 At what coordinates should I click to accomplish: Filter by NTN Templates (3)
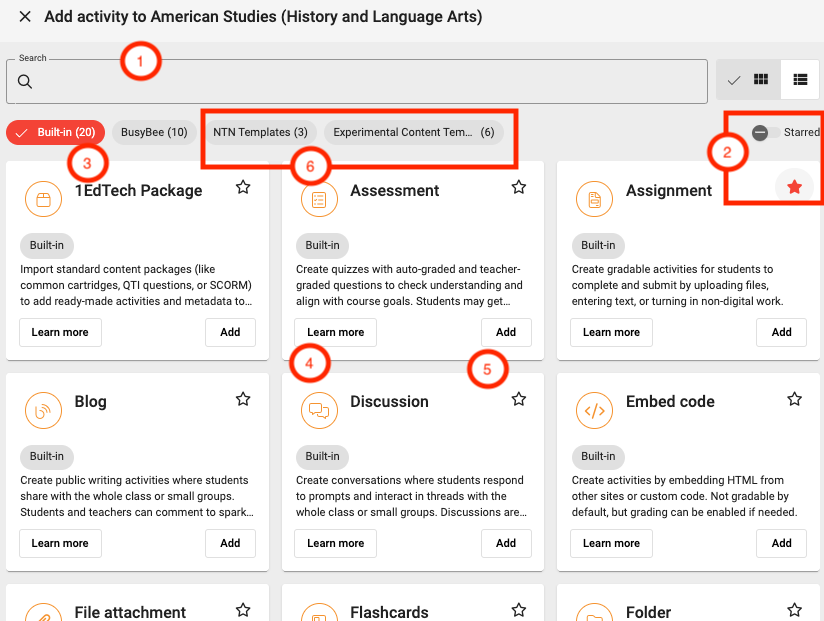click(260, 132)
